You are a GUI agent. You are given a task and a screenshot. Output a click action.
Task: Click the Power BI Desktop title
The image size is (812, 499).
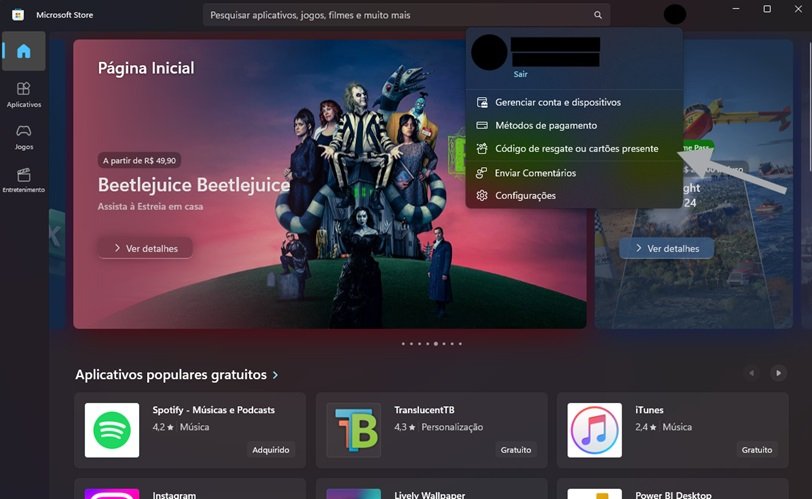point(673,495)
